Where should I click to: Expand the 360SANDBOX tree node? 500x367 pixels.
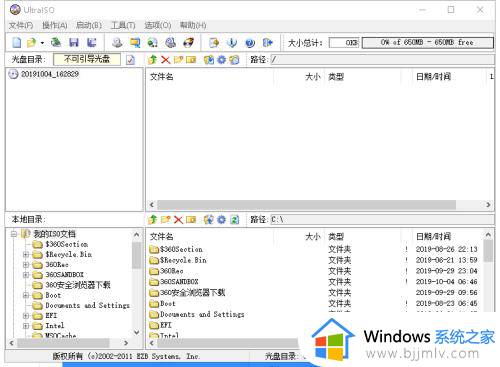26,275
